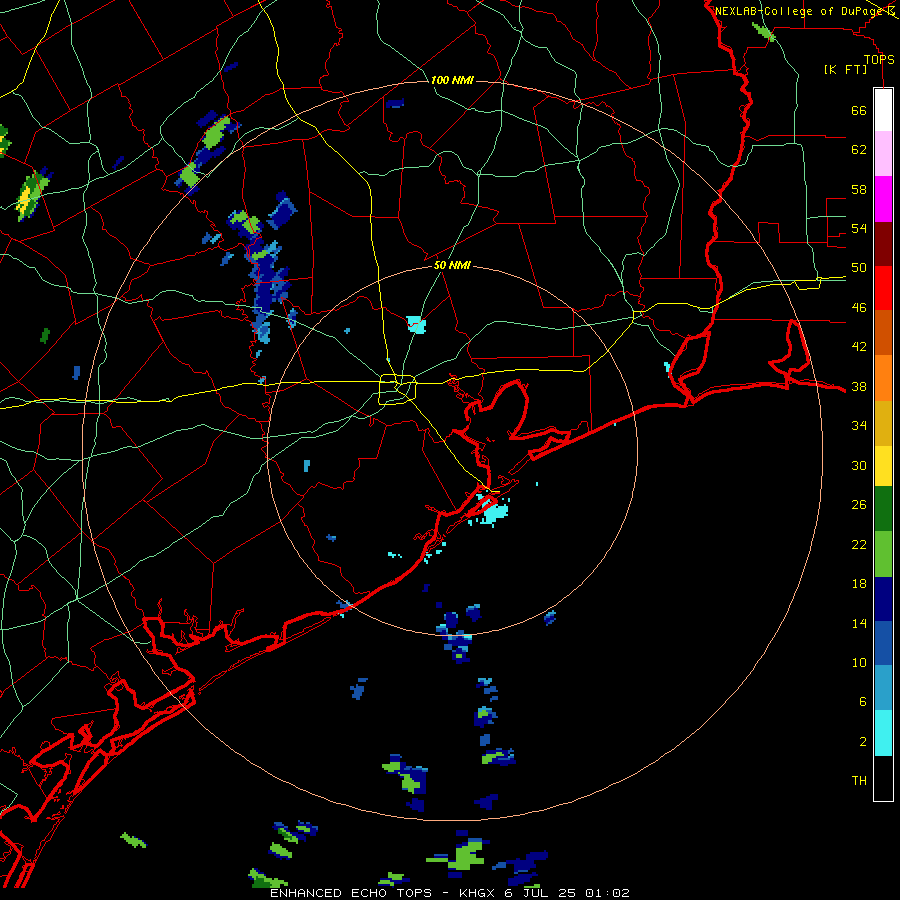Click the white swatch in the tops legend
This screenshot has width=900, height=900.
click(883, 110)
